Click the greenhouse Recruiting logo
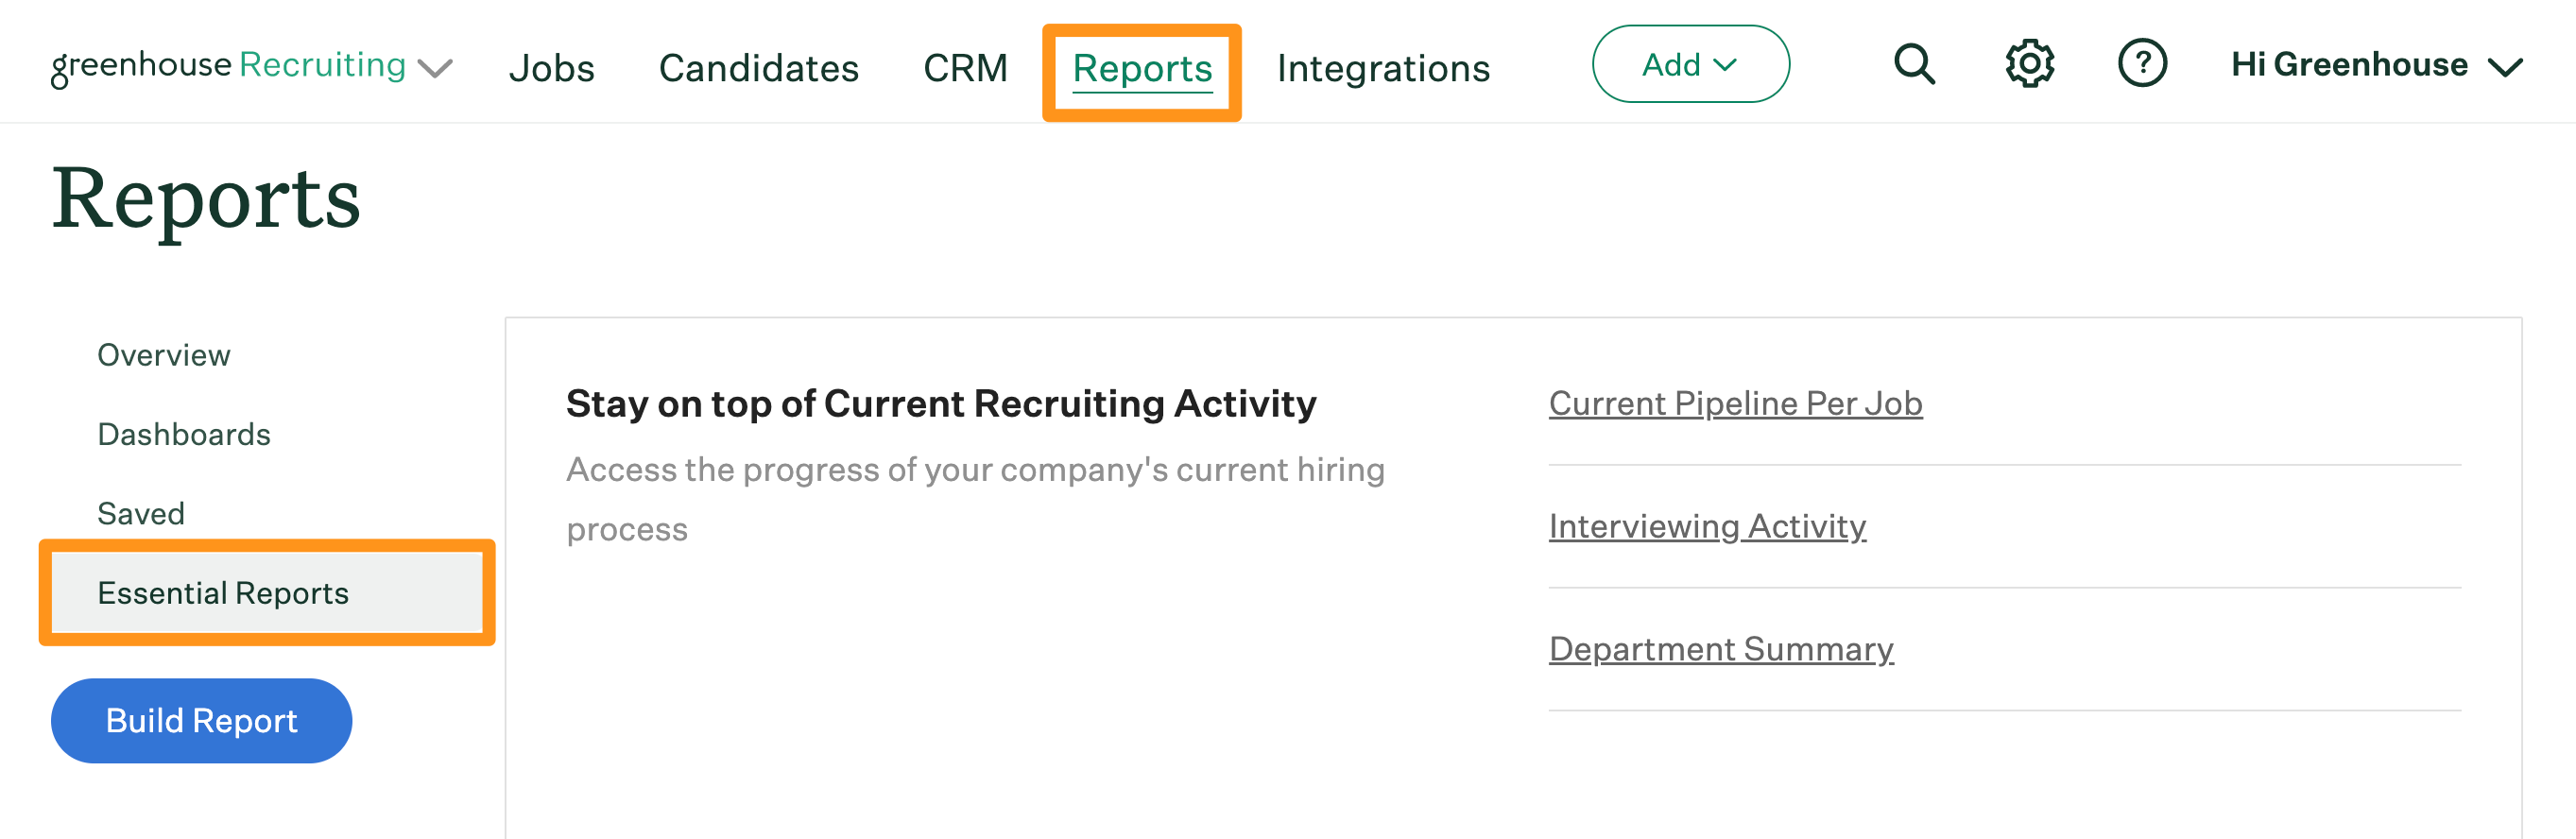 228,66
